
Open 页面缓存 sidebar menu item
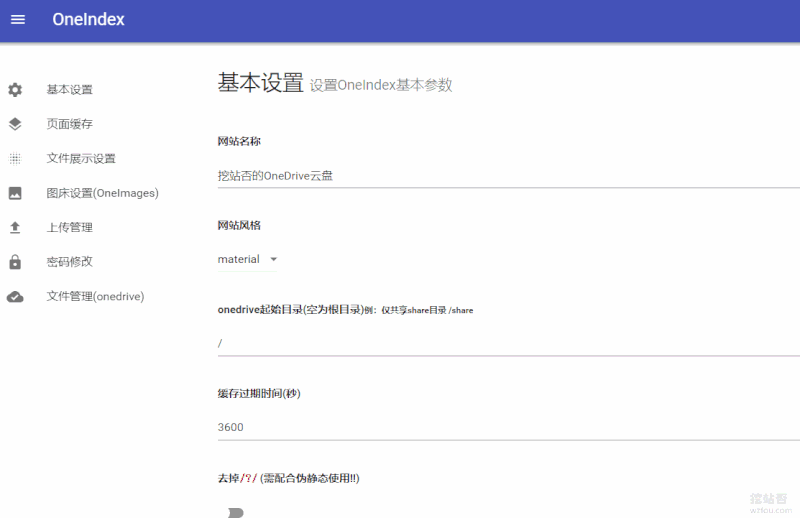(x=69, y=124)
